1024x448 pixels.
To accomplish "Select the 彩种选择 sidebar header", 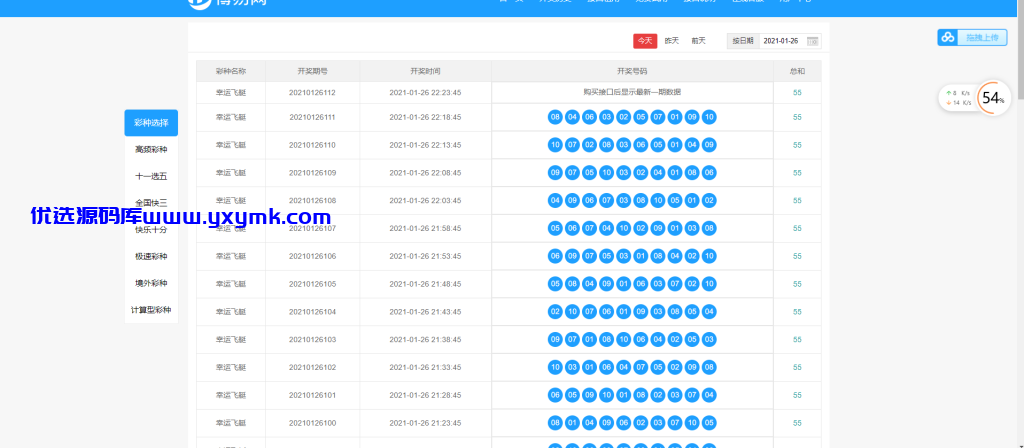I will point(151,123).
